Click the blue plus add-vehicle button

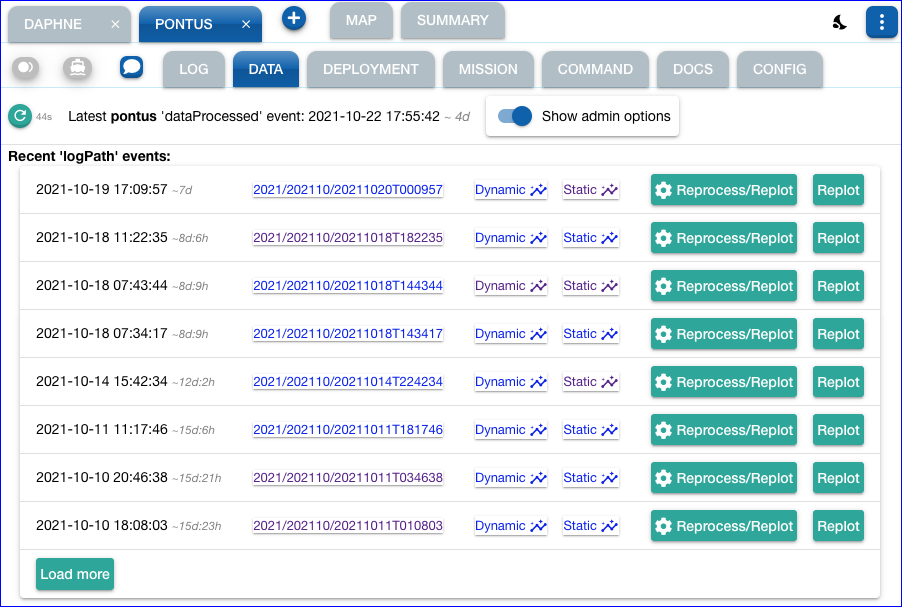293,19
